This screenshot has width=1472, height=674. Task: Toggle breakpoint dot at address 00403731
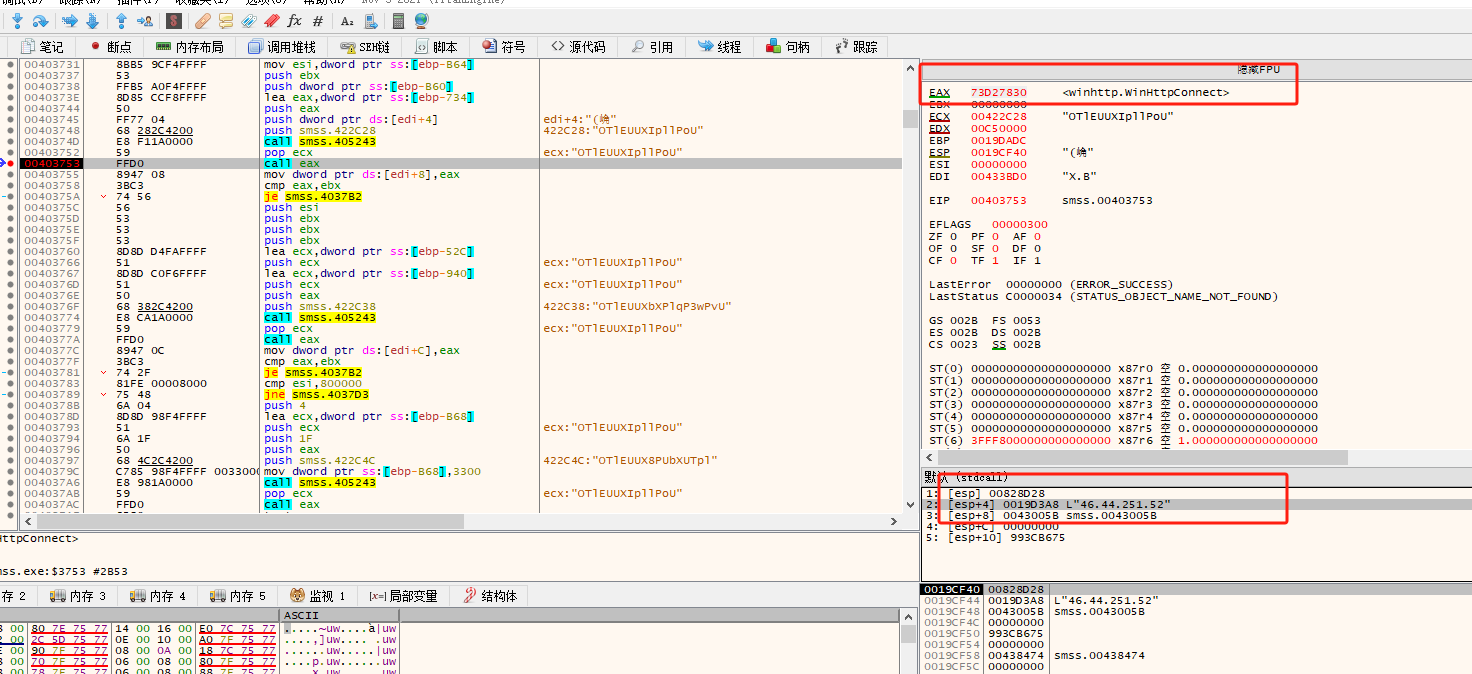[10, 64]
